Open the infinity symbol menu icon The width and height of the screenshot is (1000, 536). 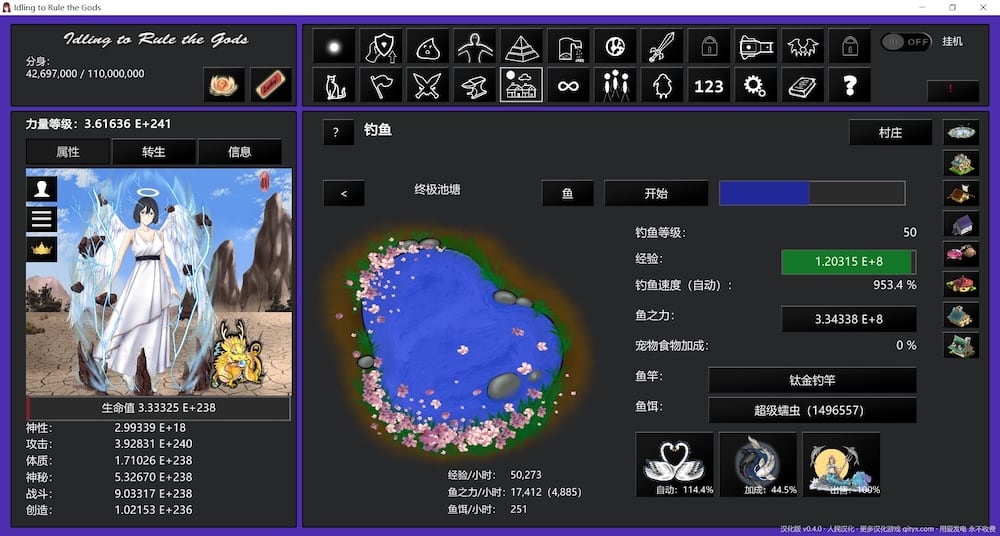568,85
